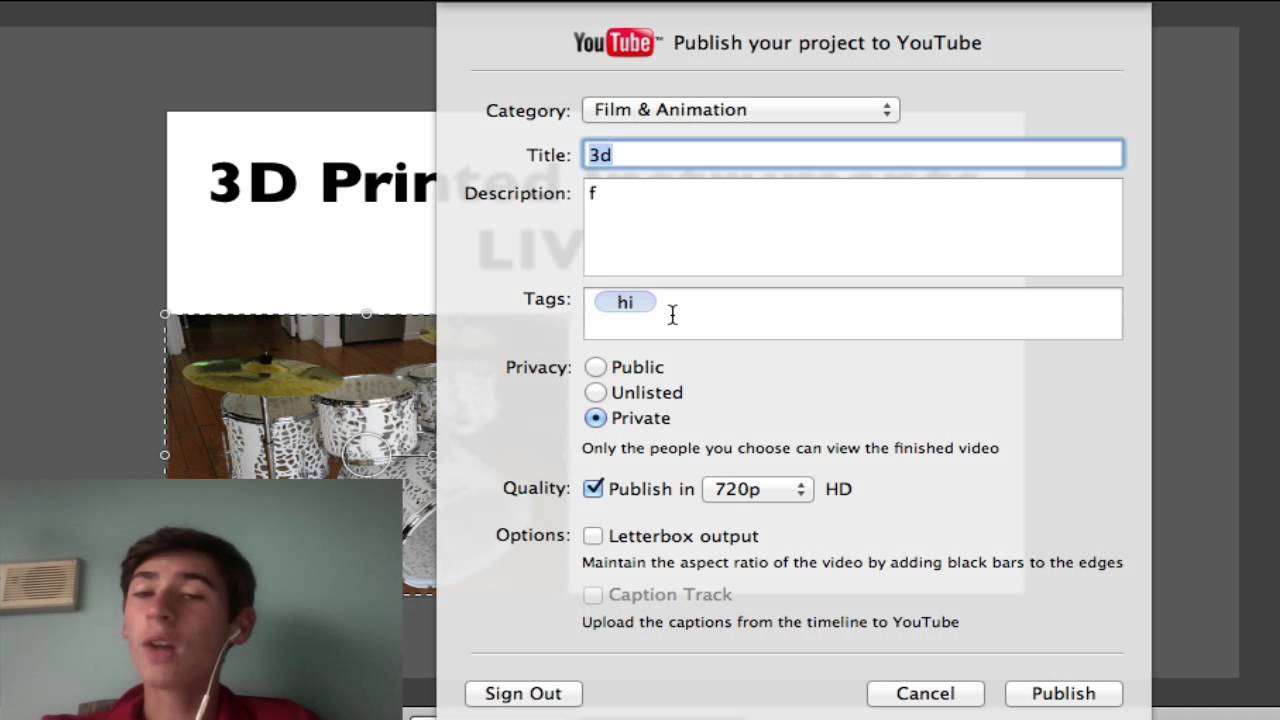Screen dimensions: 1280x720
Task: Click the Publish button
Action: [x=1064, y=693]
